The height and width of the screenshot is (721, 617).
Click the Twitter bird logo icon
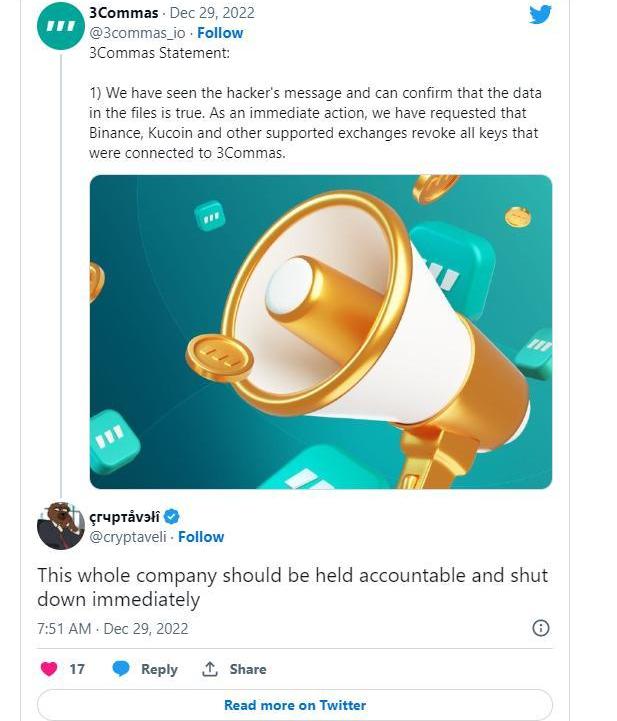tap(540, 14)
